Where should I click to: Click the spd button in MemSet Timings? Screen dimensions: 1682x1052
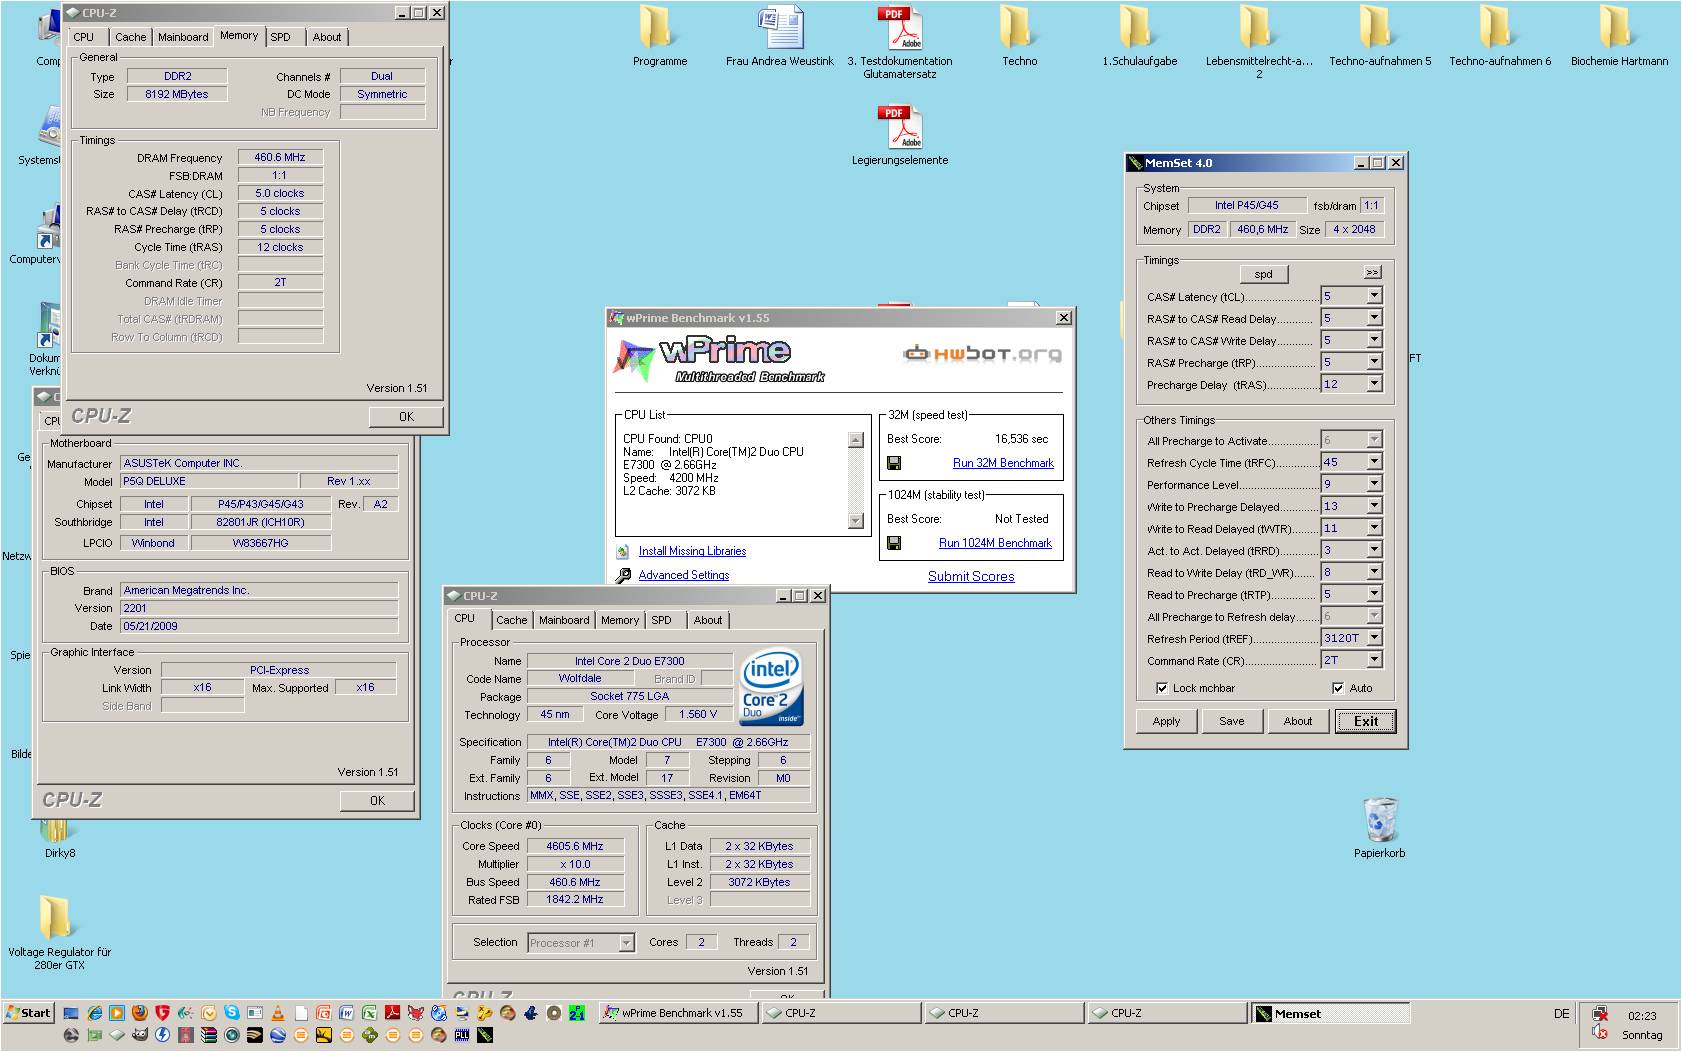[1264, 274]
